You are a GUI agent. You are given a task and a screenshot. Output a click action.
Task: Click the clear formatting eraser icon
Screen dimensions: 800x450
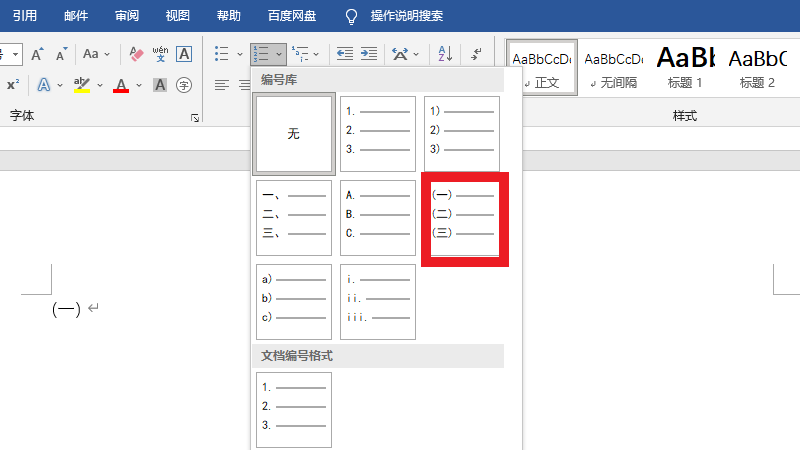point(138,54)
